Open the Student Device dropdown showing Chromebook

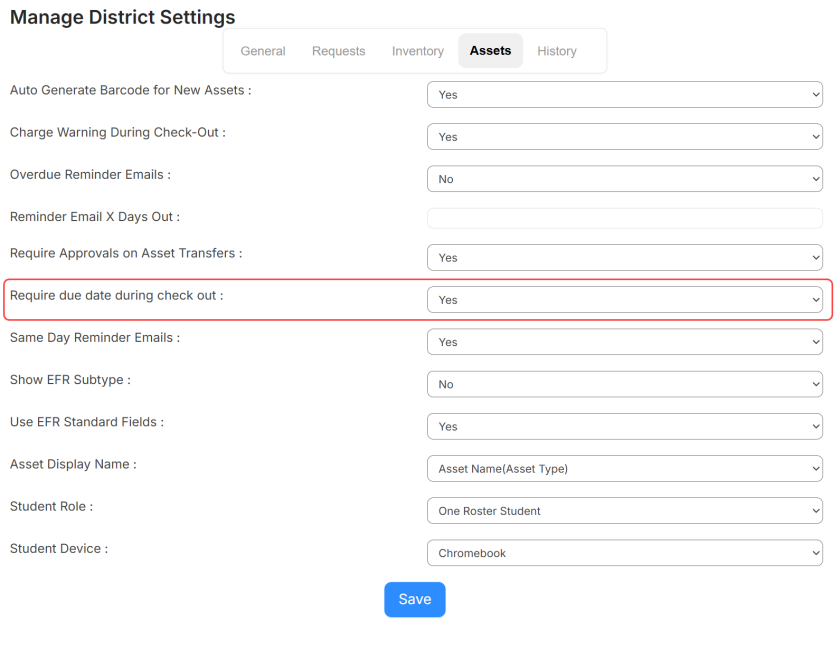pyautogui.click(x=624, y=552)
